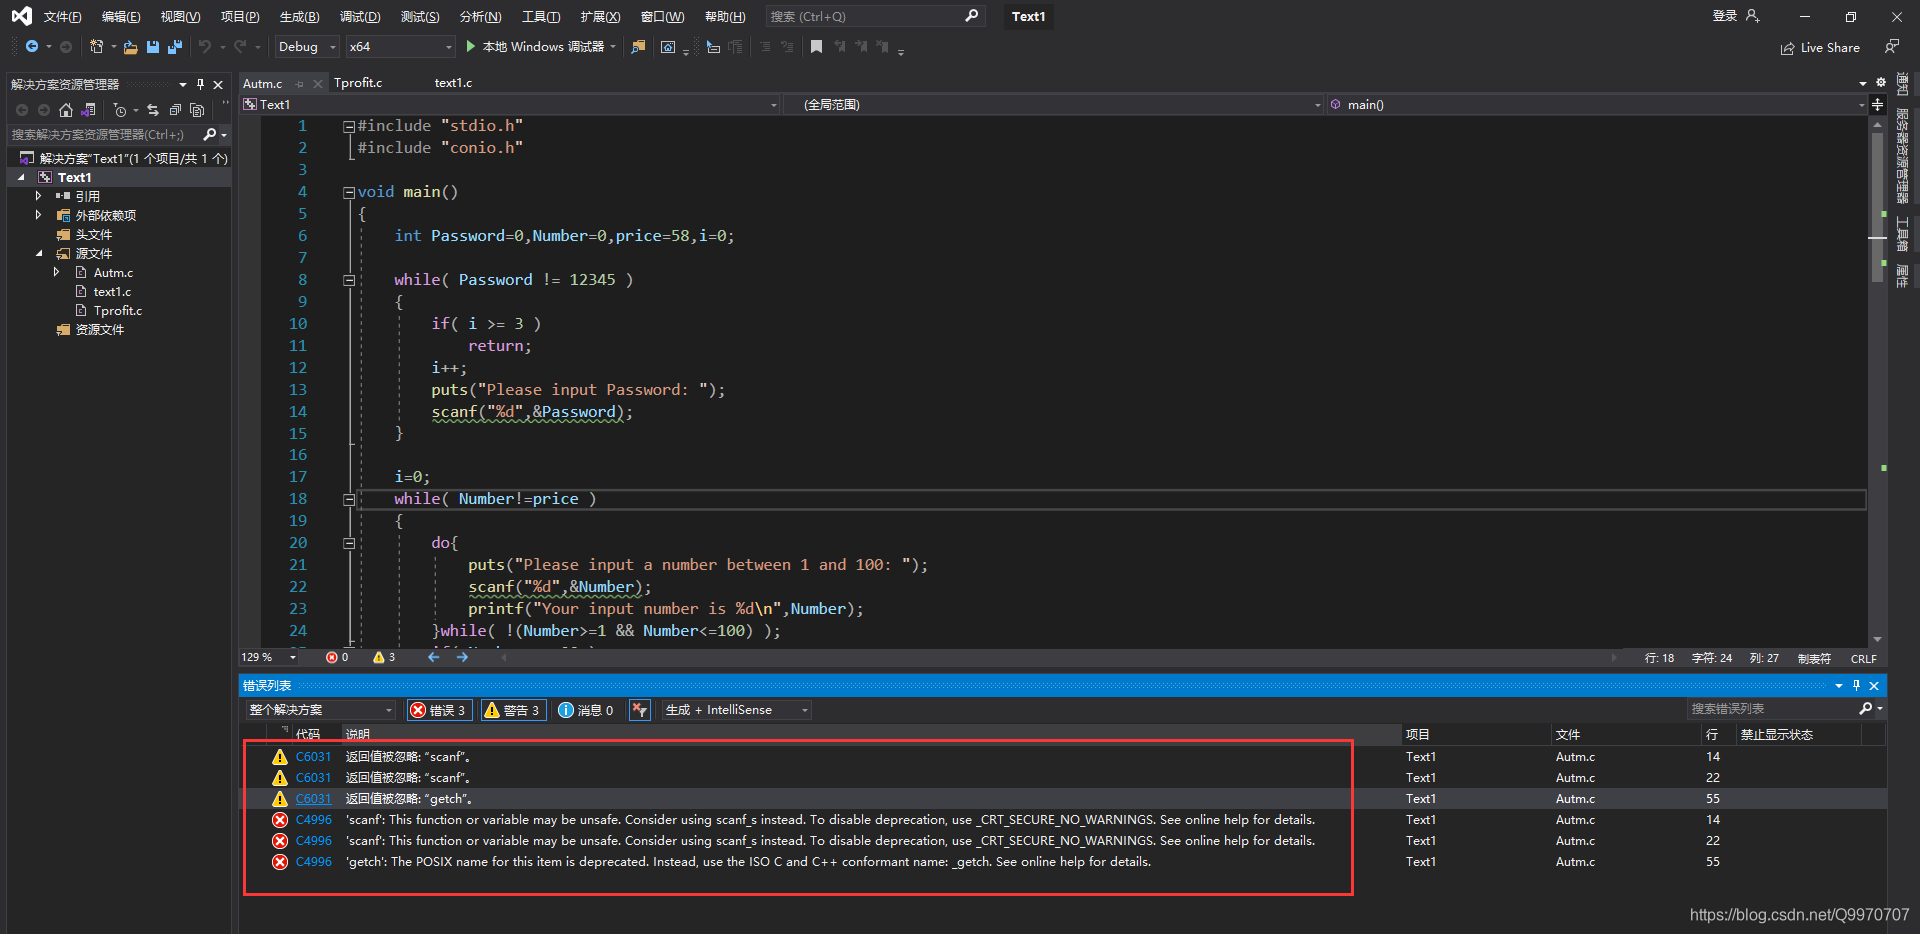Image resolution: width=1920 pixels, height=934 pixels.
Task: Switch to the text1.c tab
Action: click(453, 83)
